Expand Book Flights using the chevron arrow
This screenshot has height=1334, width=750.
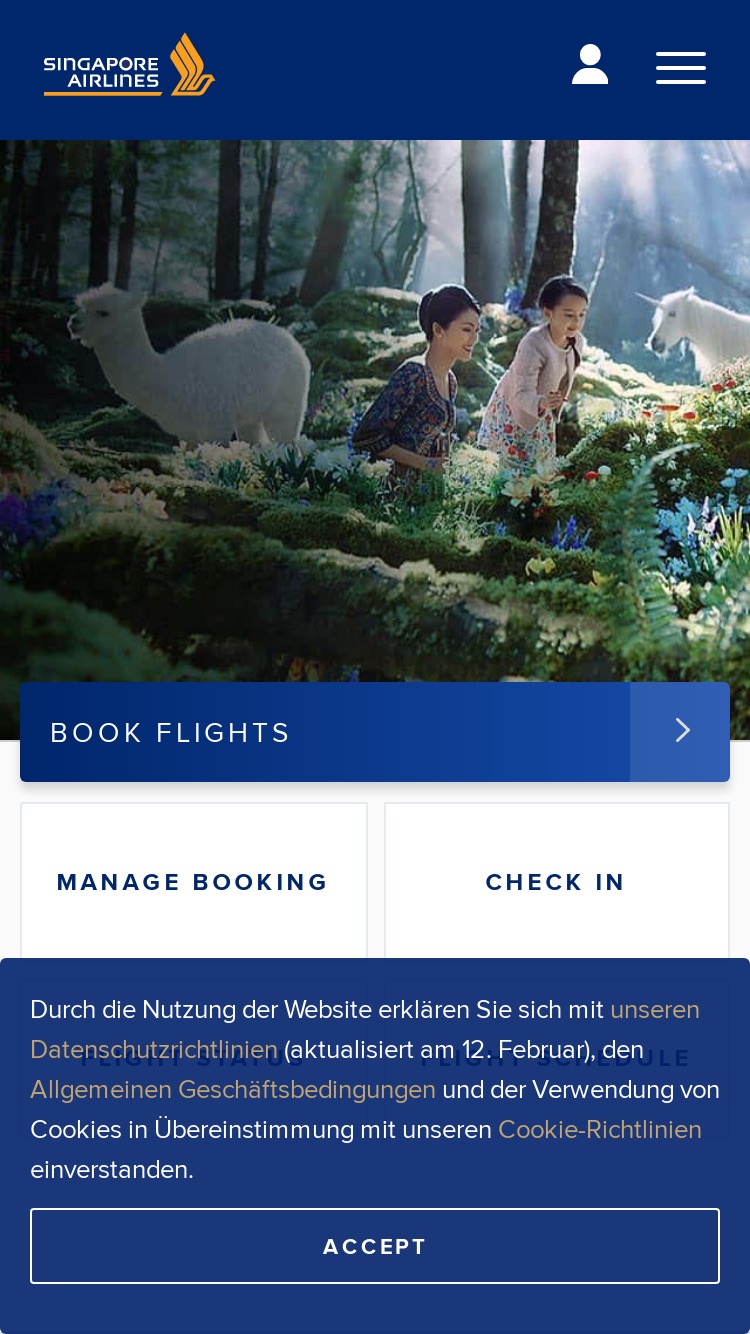(680, 731)
